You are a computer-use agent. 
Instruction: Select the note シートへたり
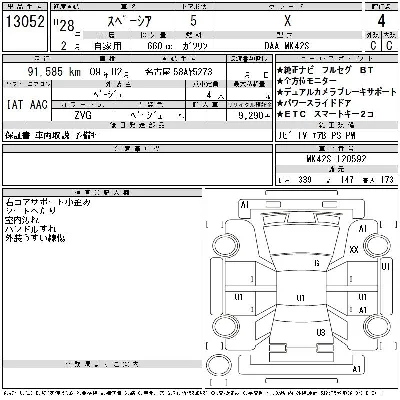[x=31, y=211]
